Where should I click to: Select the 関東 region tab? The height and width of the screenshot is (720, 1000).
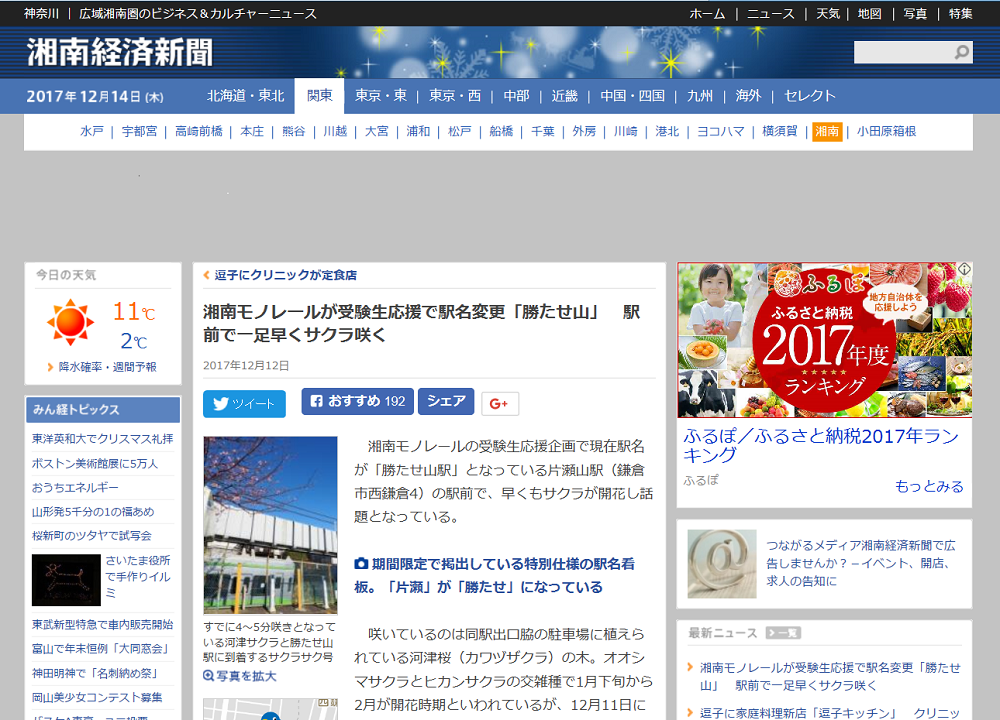pyautogui.click(x=320, y=96)
